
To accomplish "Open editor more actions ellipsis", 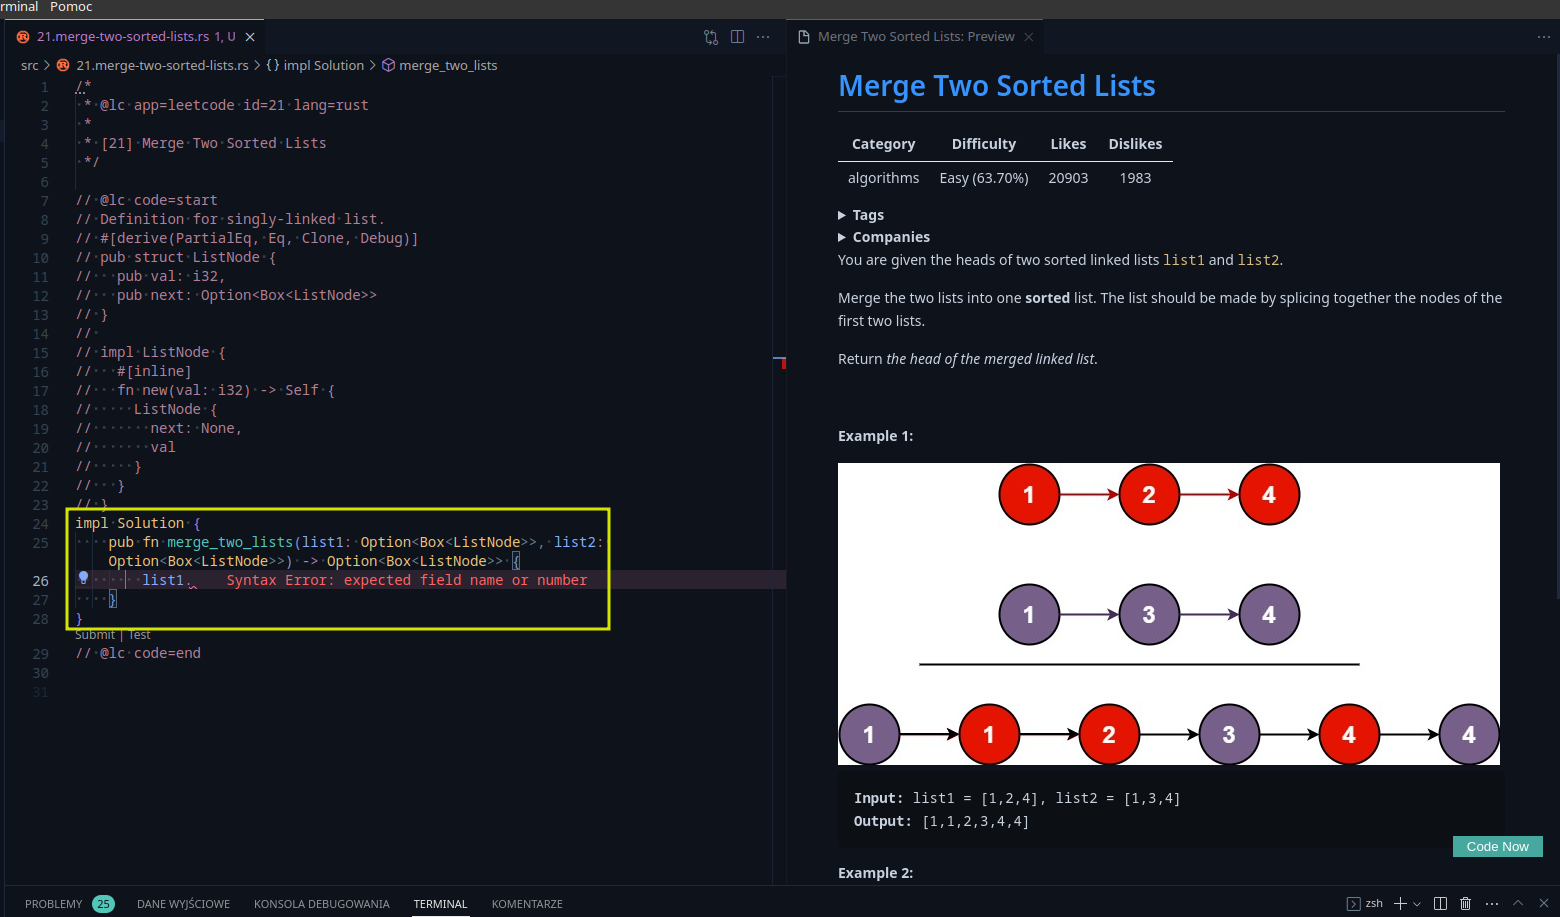I will pyautogui.click(x=763, y=37).
